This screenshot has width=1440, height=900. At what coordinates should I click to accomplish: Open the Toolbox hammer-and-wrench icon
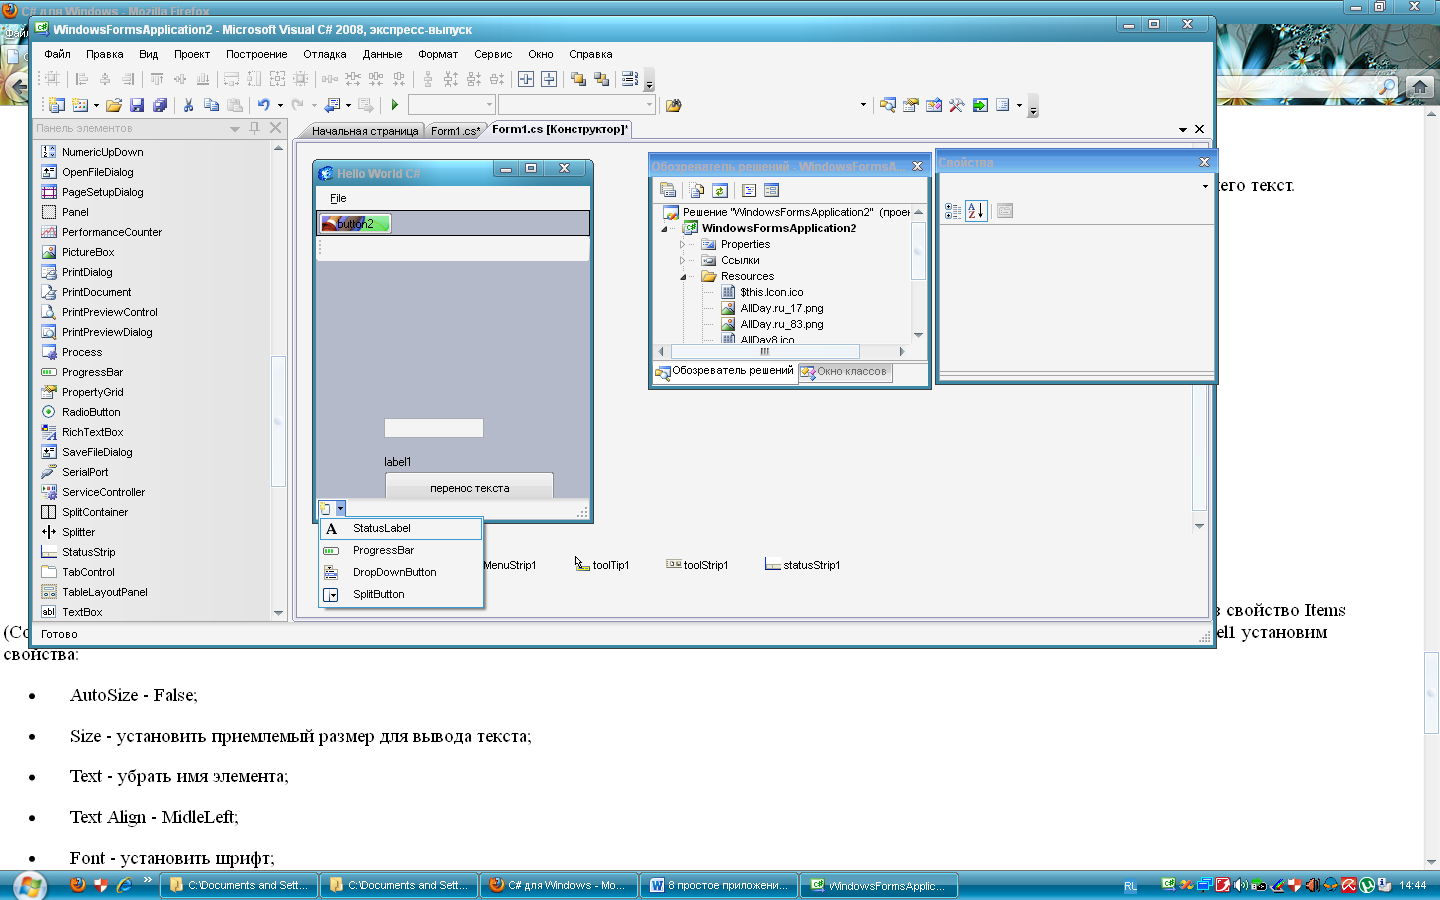tap(957, 105)
